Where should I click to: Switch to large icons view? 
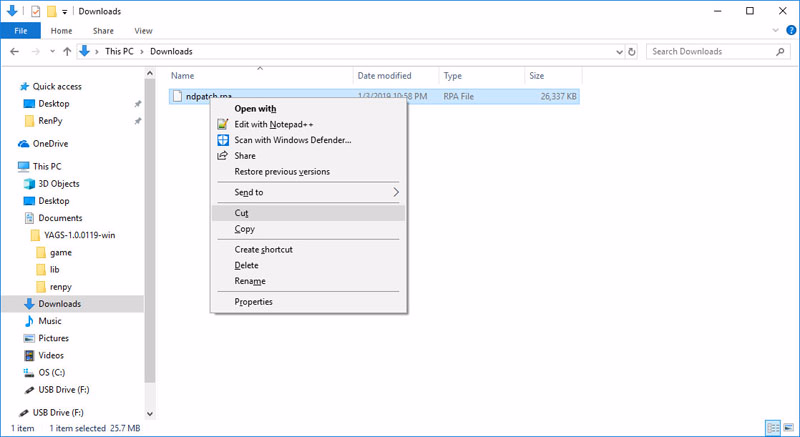[786, 427]
